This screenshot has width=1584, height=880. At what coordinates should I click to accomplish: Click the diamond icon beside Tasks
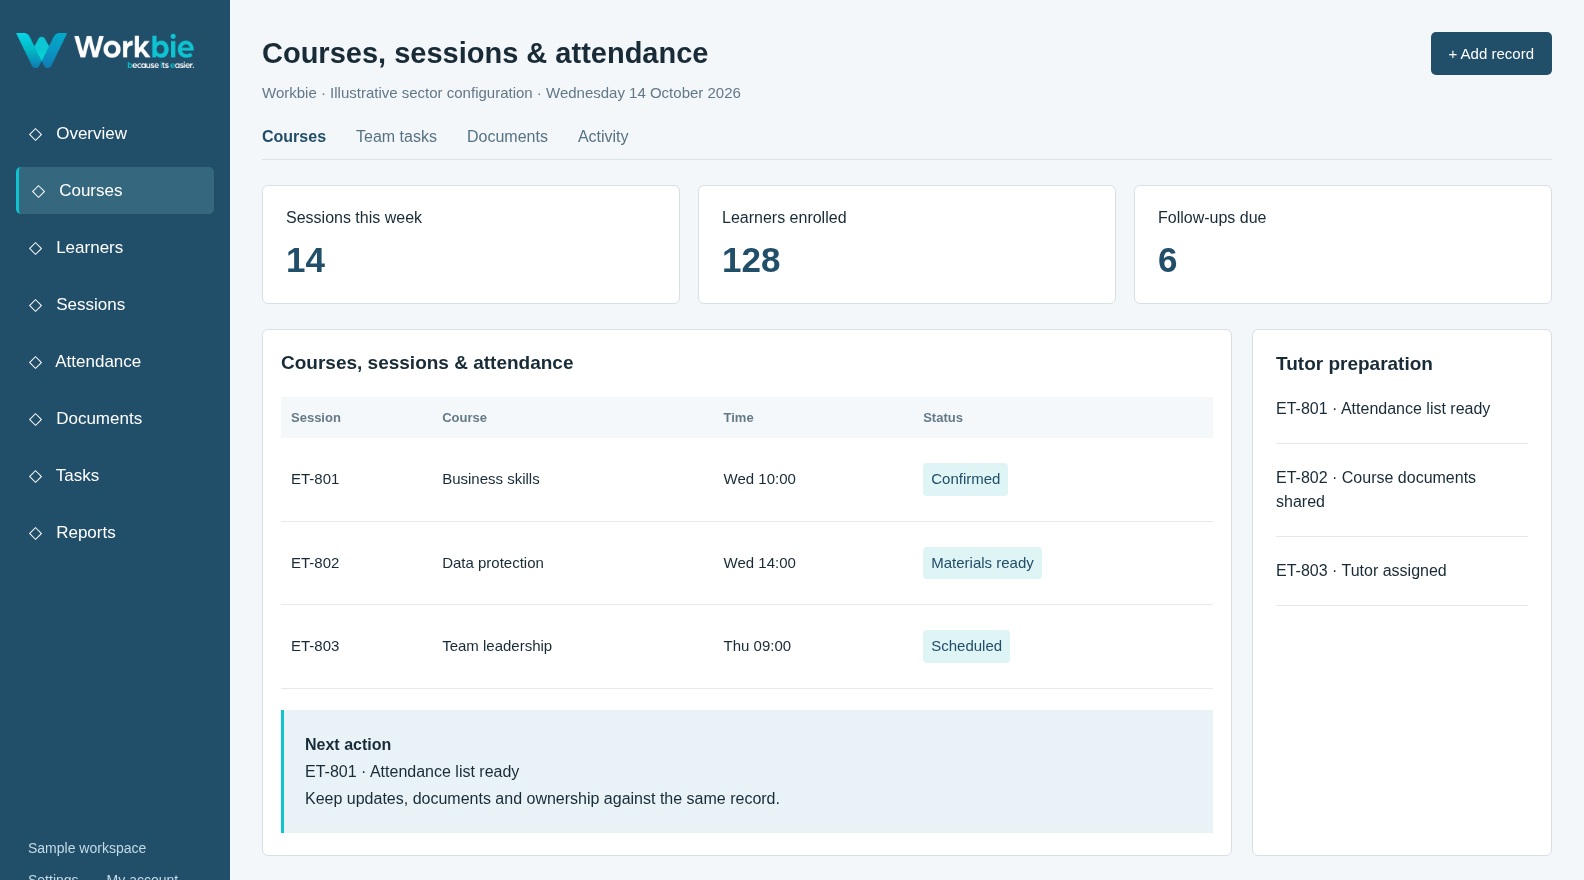(36, 476)
